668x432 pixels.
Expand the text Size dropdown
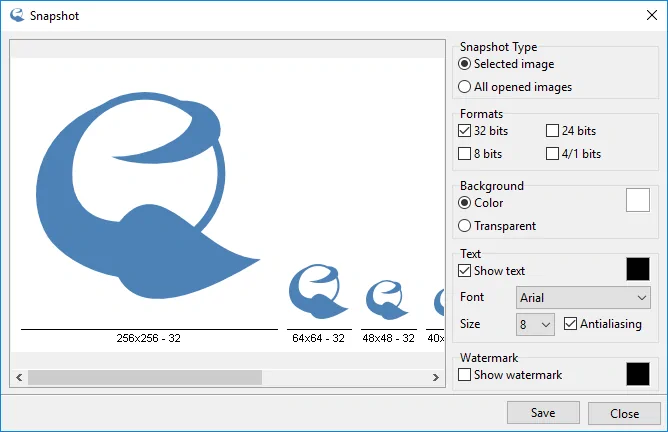pos(535,325)
